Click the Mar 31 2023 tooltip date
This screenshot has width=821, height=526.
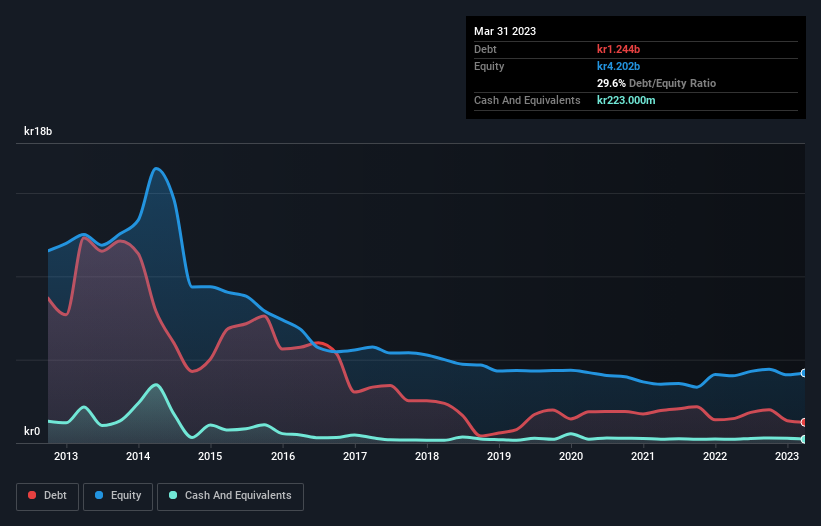(505, 31)
